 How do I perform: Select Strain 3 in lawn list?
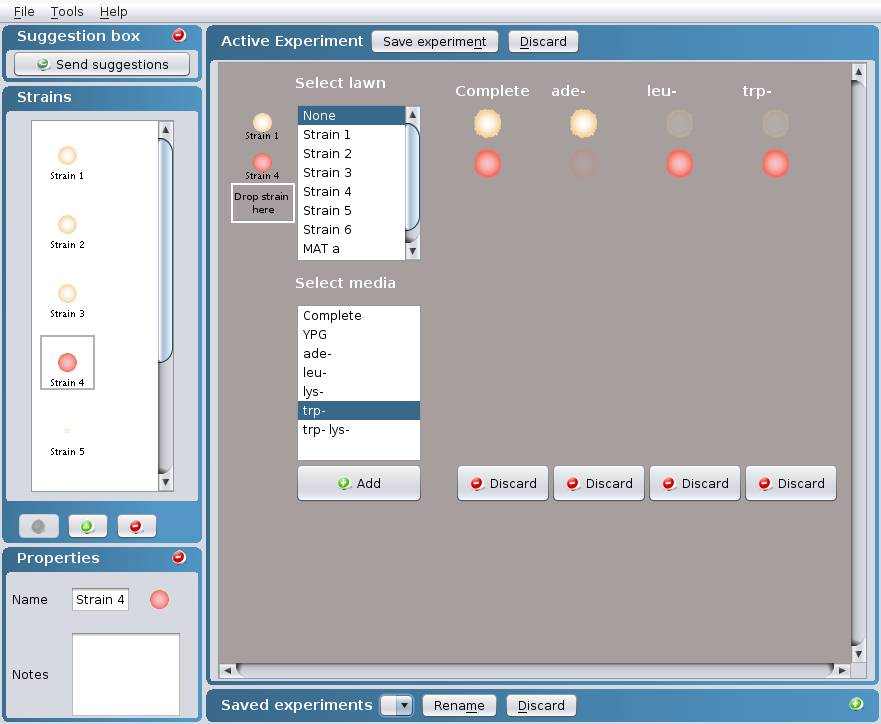(x=351, y=172)
